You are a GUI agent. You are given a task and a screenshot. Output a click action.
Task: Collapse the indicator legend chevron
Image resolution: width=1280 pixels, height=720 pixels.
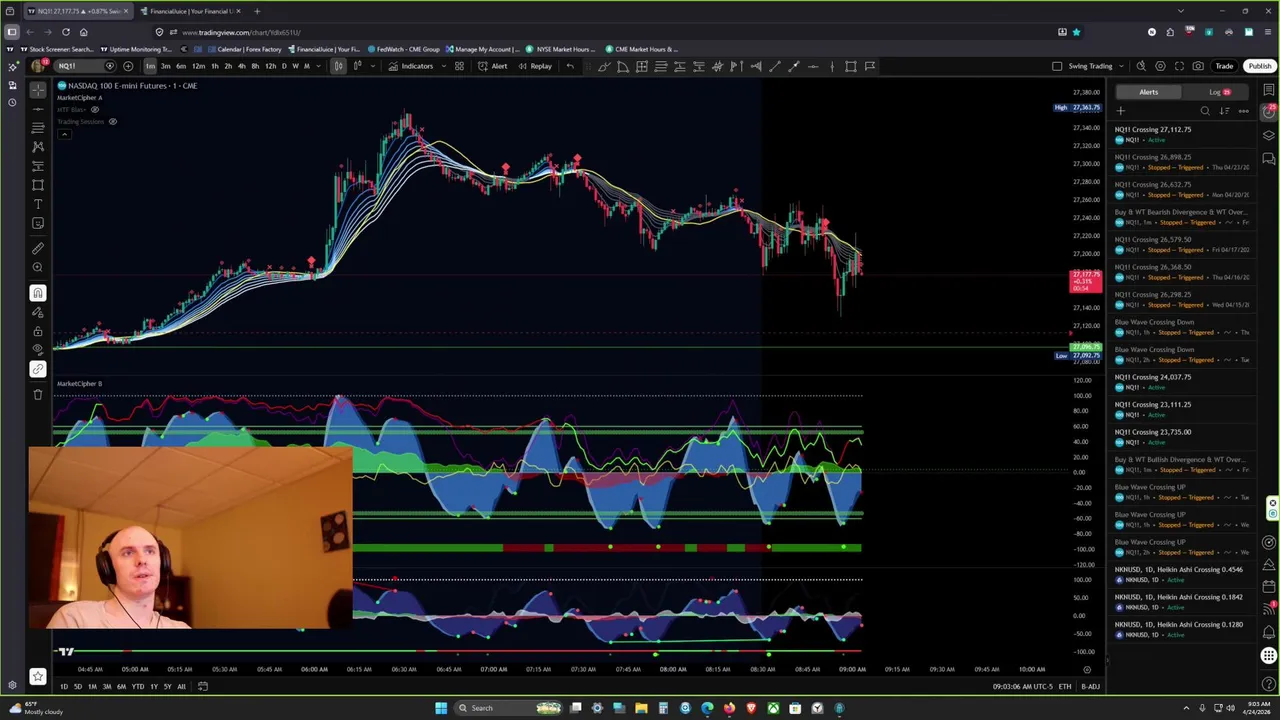(x=64, y=134)
